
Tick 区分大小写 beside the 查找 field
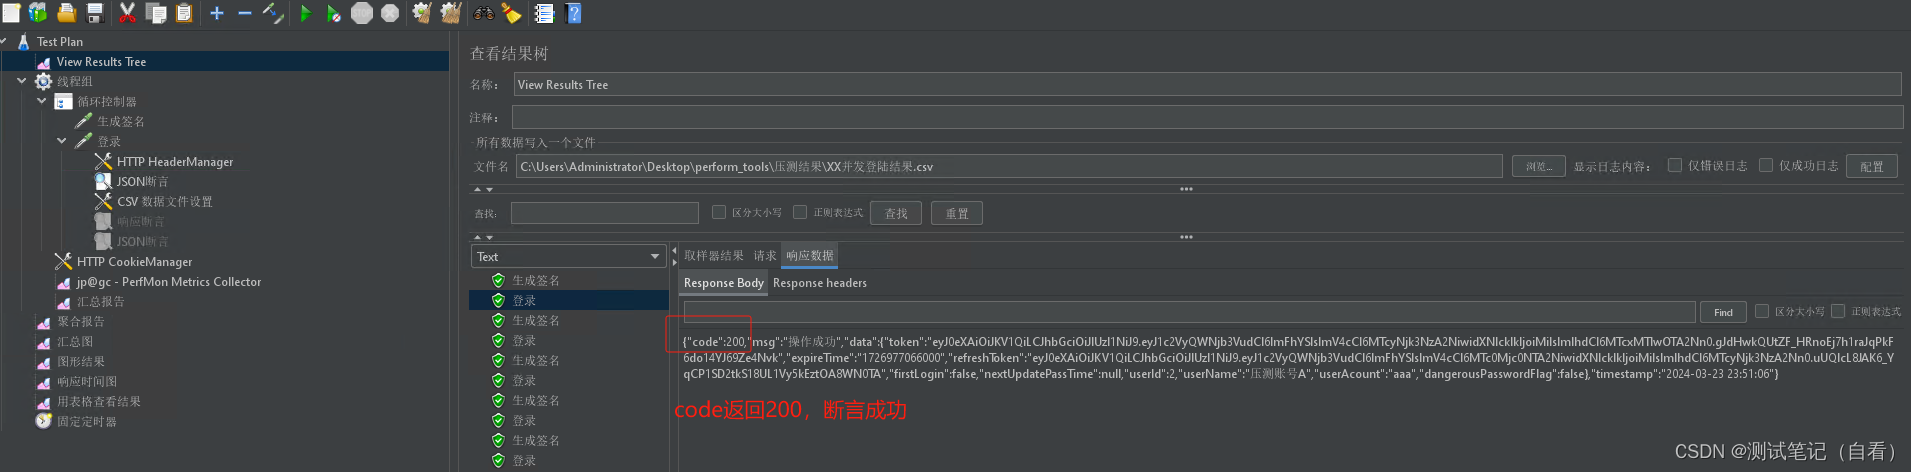click(719, 212)
